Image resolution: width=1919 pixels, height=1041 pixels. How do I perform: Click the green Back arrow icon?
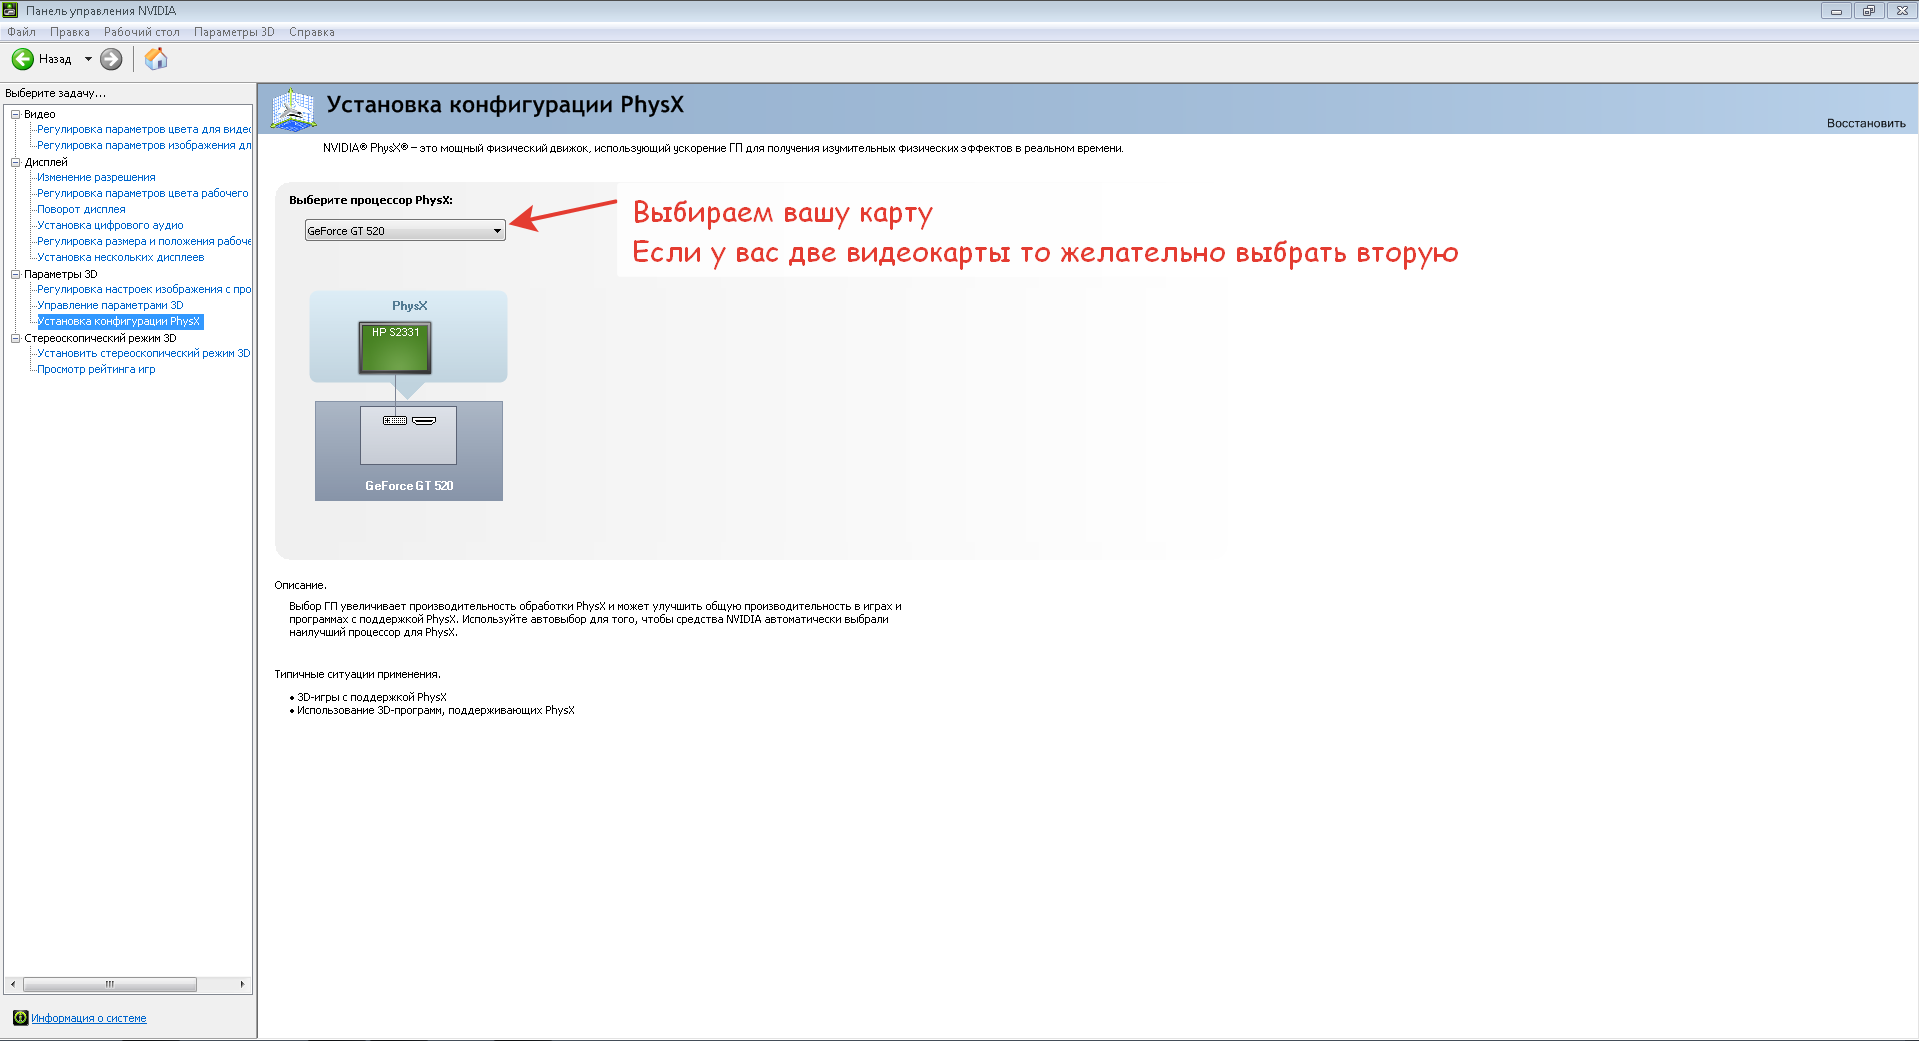click(22, 59)
